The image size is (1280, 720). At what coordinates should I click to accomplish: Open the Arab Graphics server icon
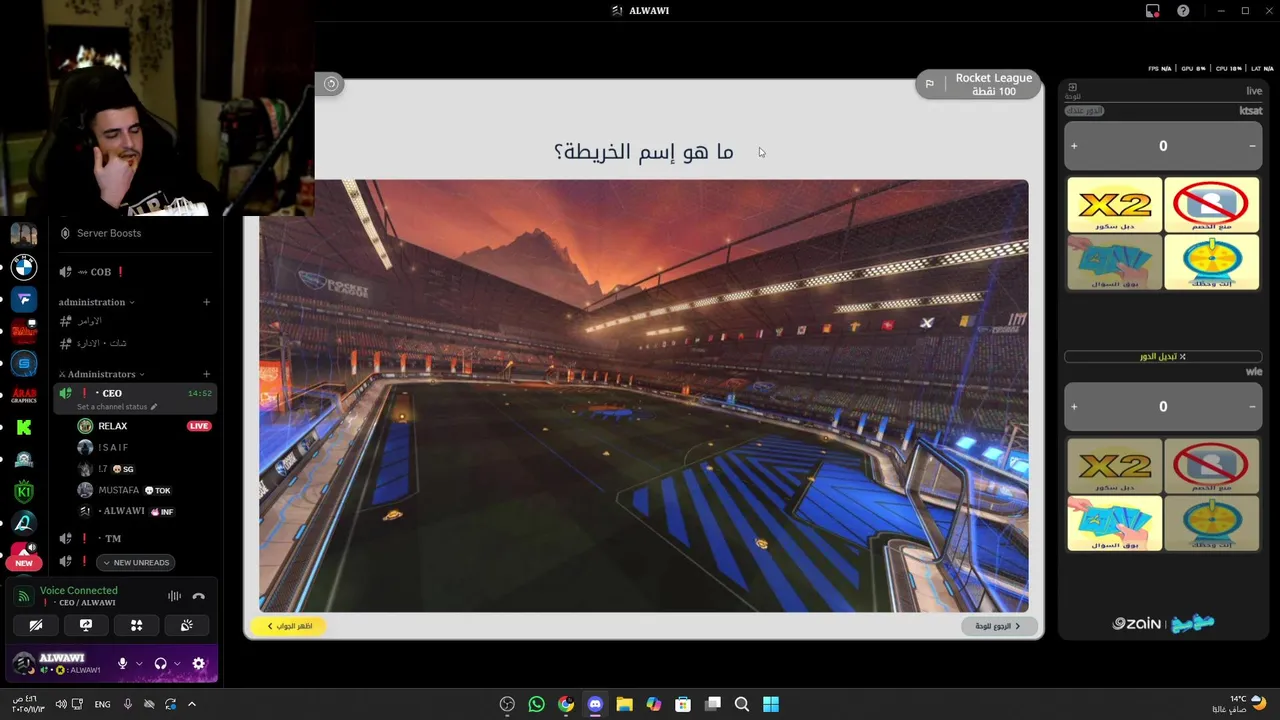24,395
